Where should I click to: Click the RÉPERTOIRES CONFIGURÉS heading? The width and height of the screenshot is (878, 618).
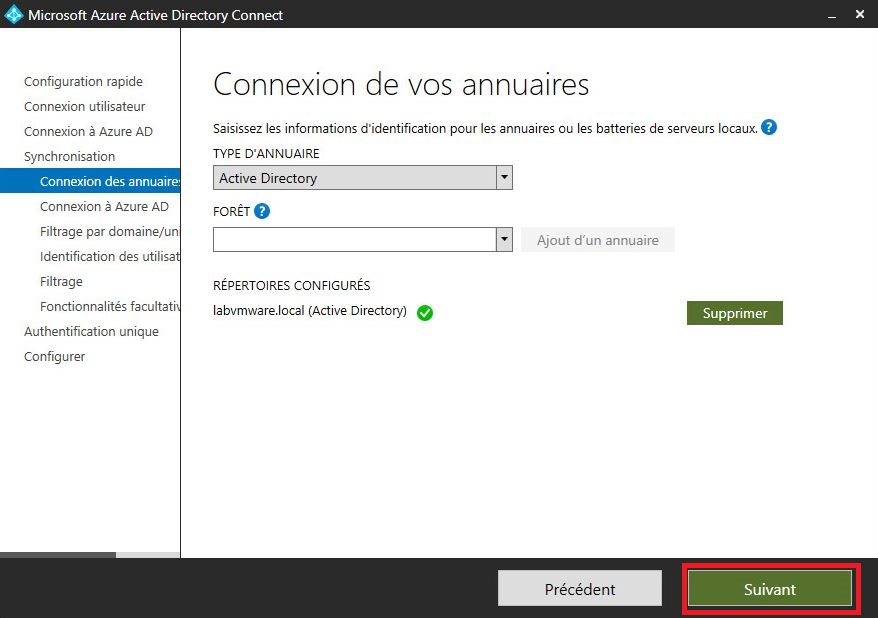click(x=291, y=285)
